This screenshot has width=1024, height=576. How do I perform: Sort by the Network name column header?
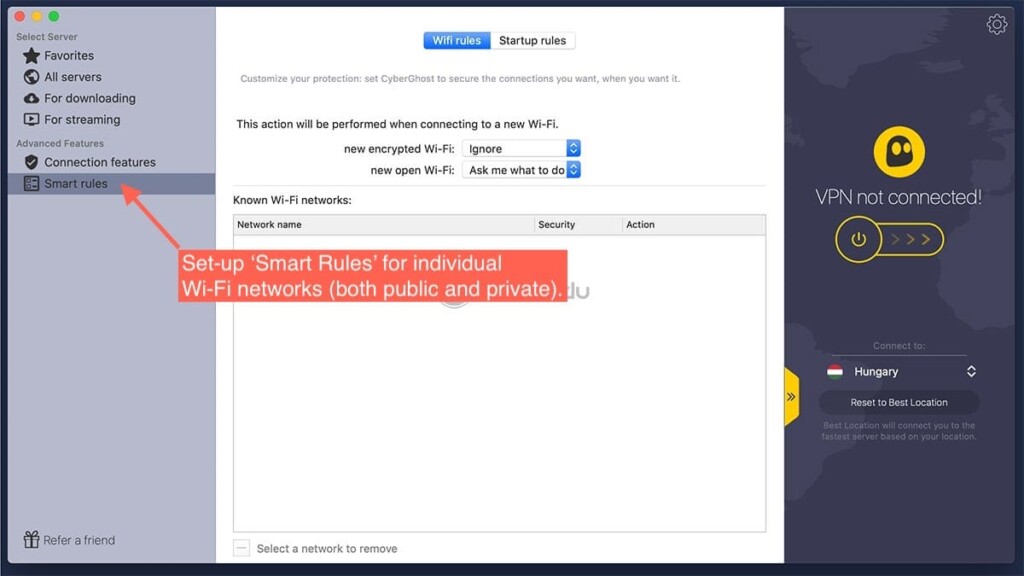383,225
